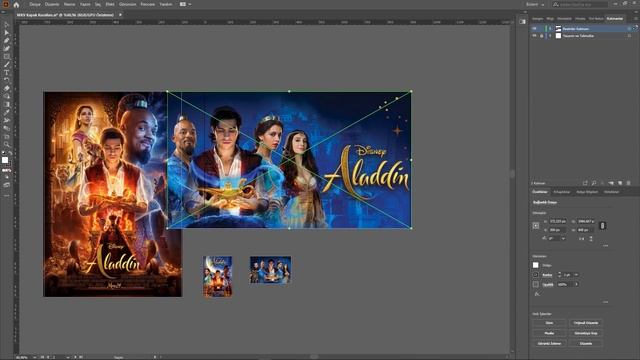Expand the locked second layer's contents arrow
Viewport: 640px width, 360px height.
pos(550,36)
